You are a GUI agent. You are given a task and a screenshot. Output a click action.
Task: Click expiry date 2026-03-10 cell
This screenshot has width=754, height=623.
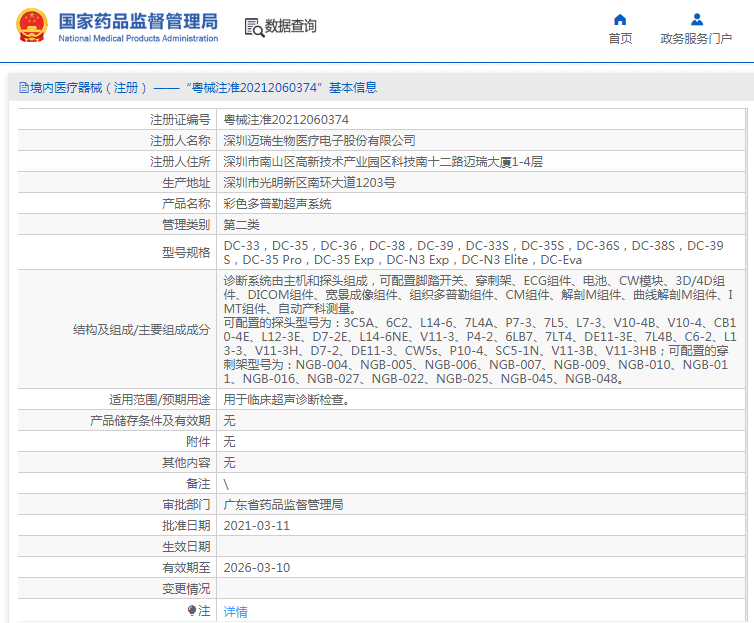point(481,567)
